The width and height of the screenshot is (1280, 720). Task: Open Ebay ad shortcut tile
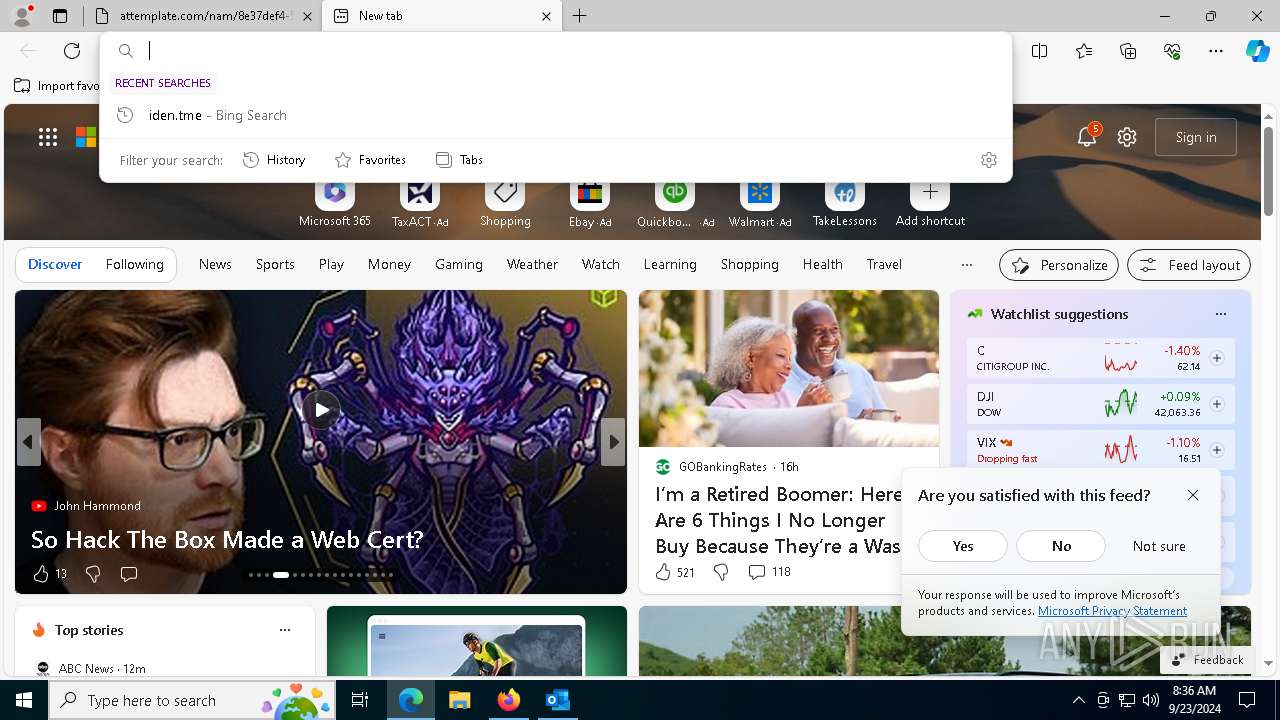tap(590, 204)
